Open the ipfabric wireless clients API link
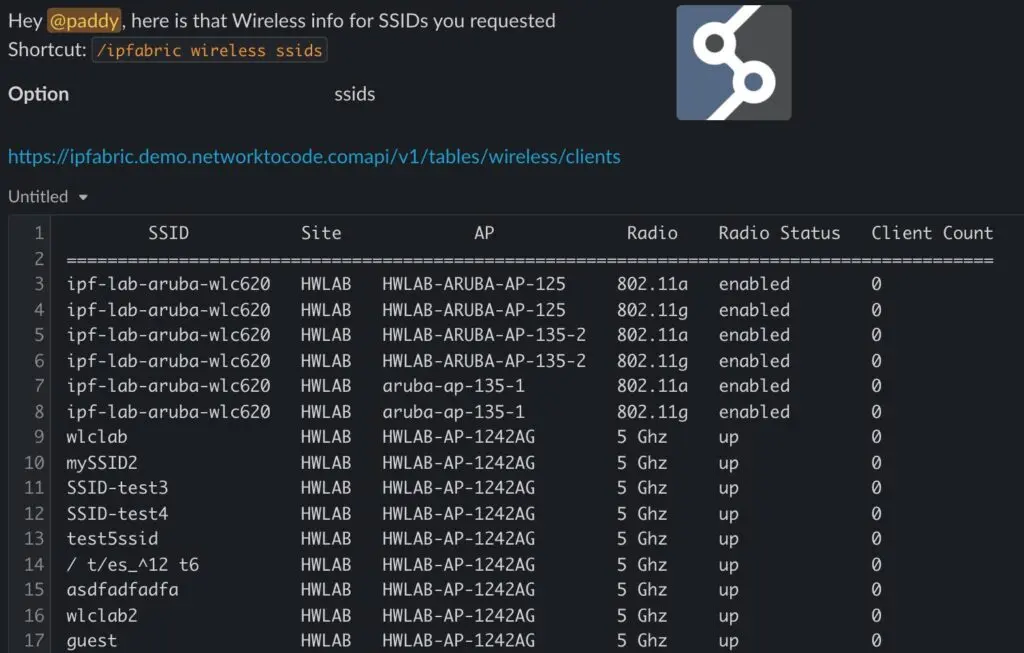This screenshot has width=1024, height=653. [x=314, y=157]
